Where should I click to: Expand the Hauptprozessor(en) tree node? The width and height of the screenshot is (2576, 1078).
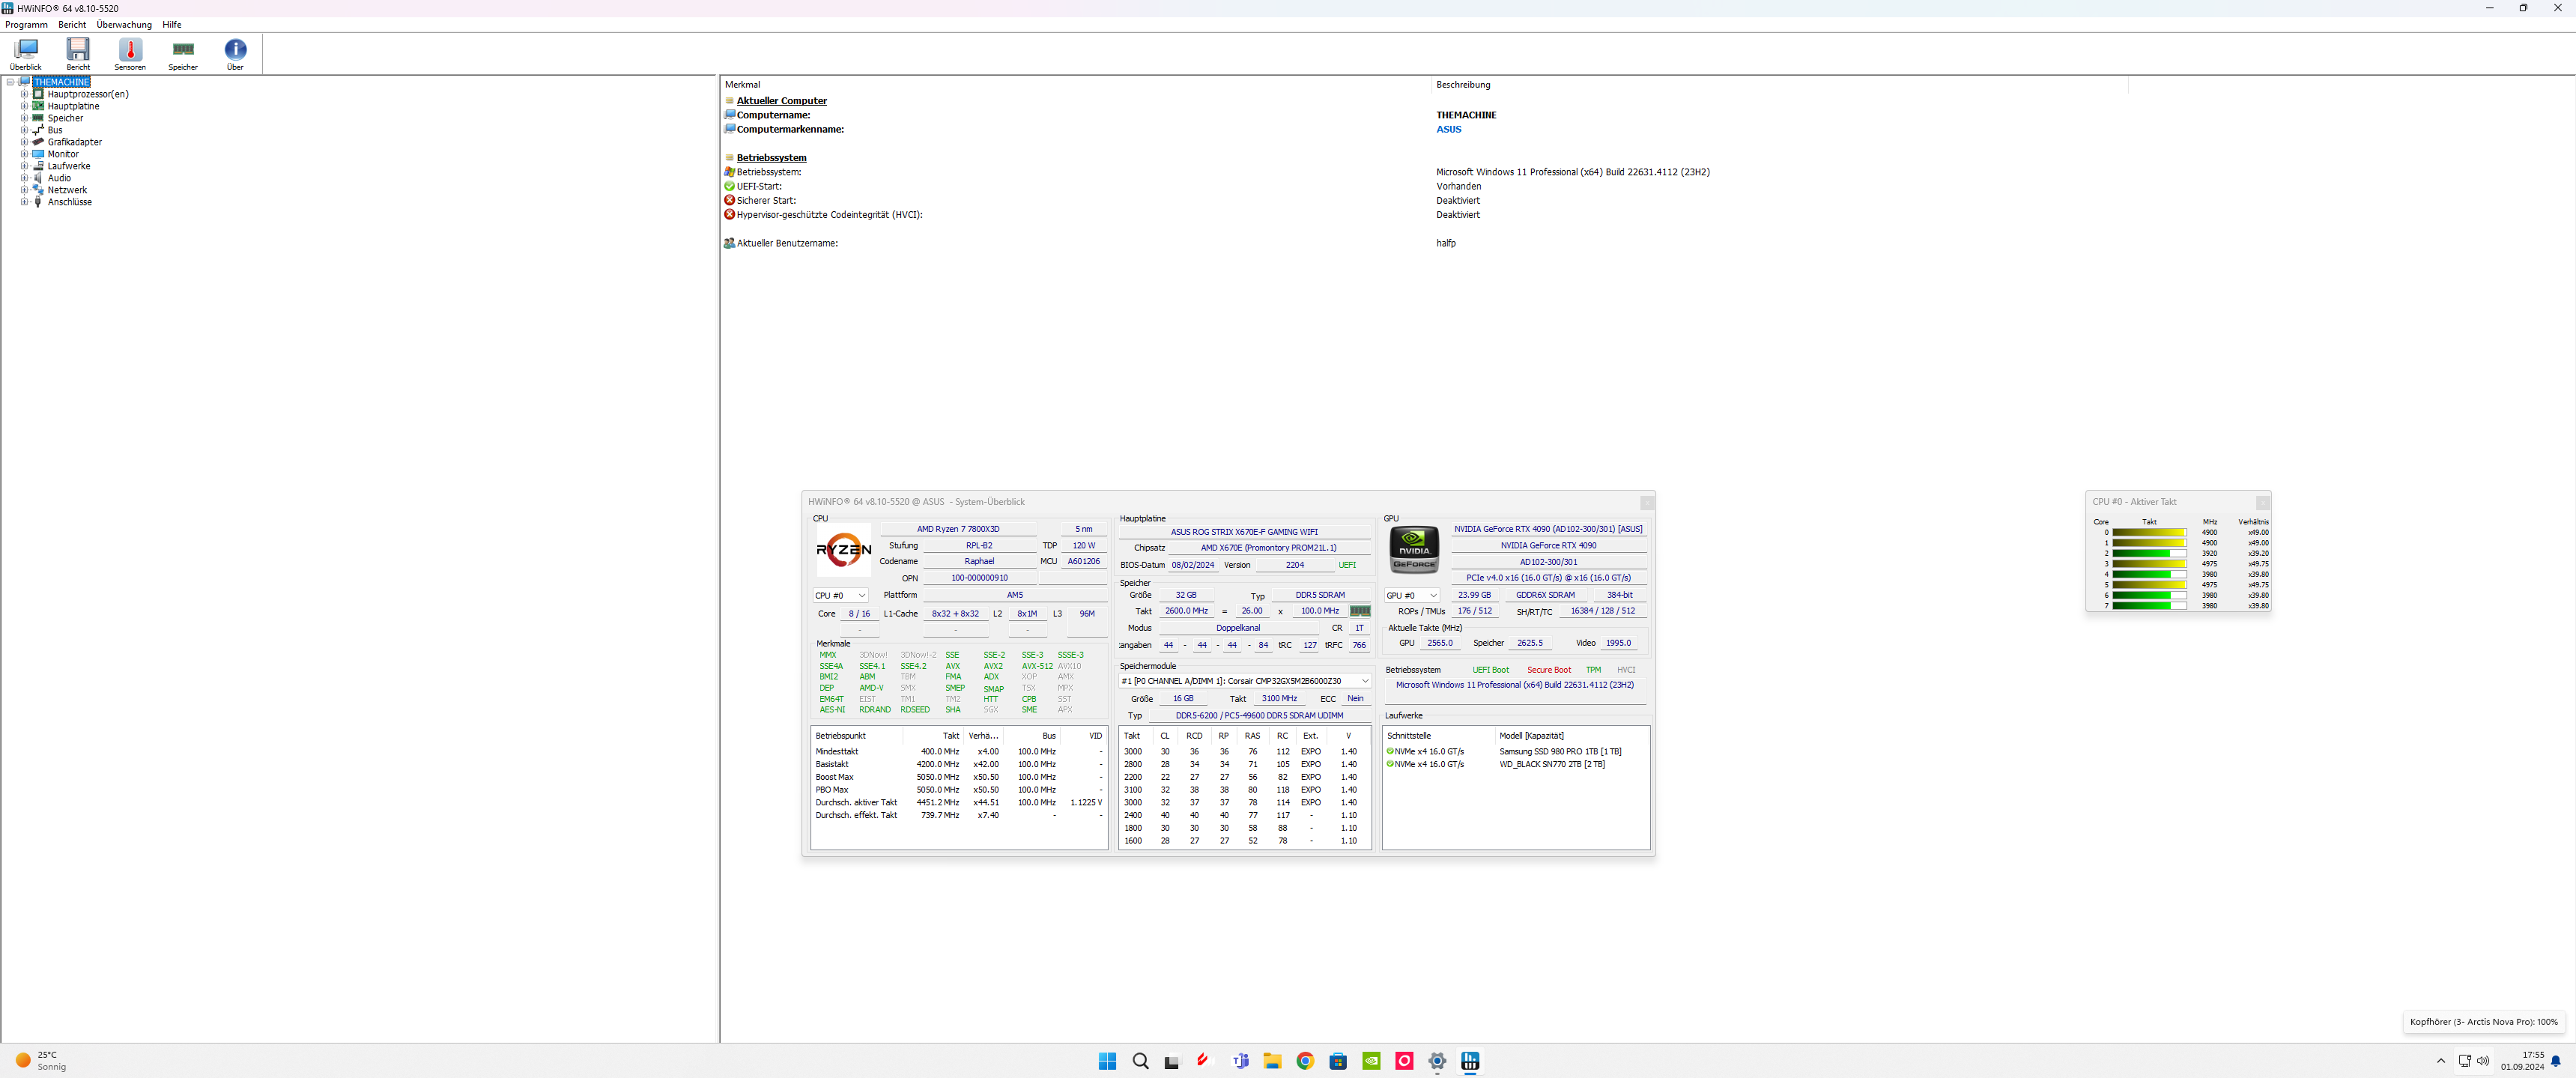point(24,94)
